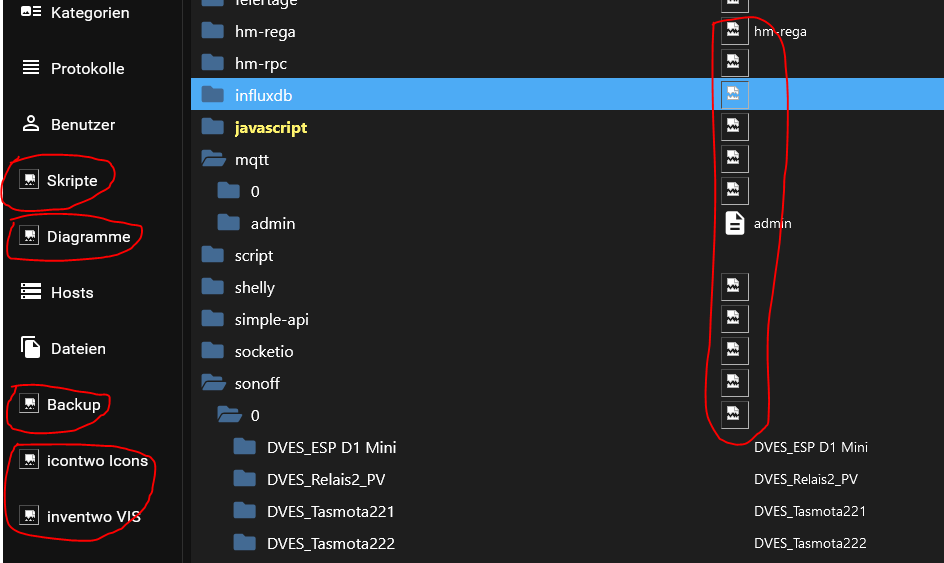
Task: Collapse the sonoff folder
Action: pyautogui.click(x=212, y=384)
